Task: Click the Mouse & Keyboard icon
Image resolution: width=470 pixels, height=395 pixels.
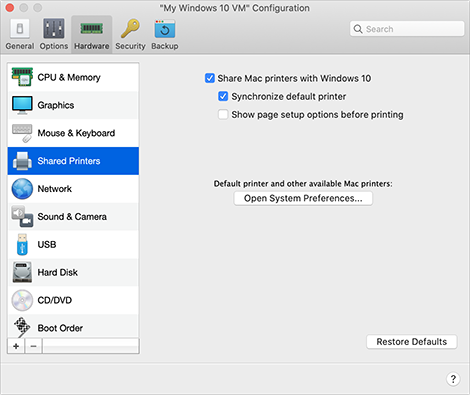Action: pyautogui.click(x=22, y=133)
